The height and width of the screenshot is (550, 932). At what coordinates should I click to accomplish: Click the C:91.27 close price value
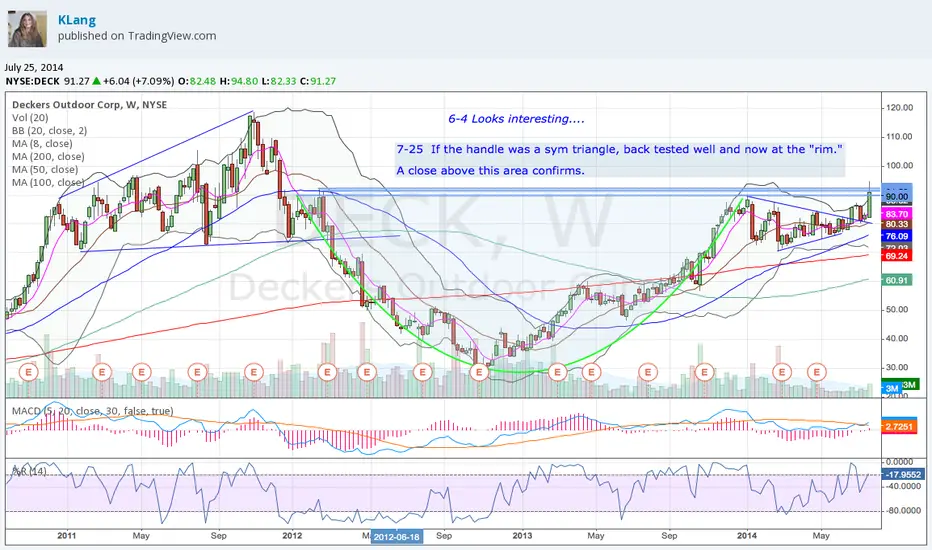tap(318, 81)
